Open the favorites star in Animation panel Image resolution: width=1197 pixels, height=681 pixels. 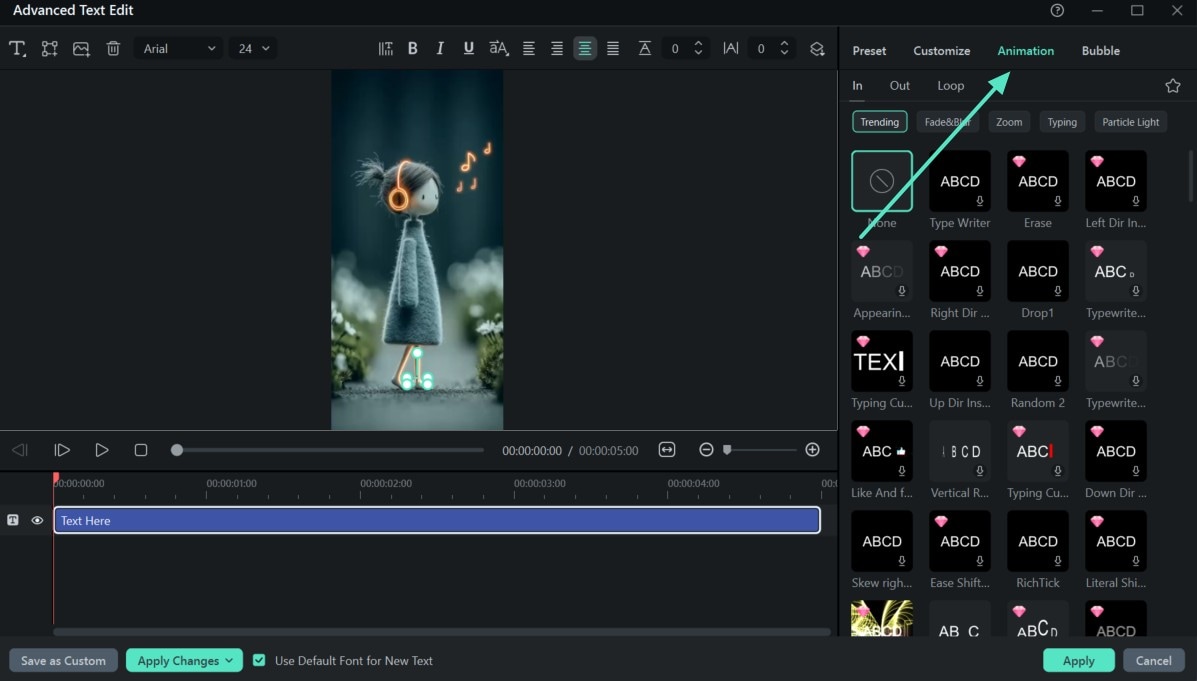pos(1173,86)
